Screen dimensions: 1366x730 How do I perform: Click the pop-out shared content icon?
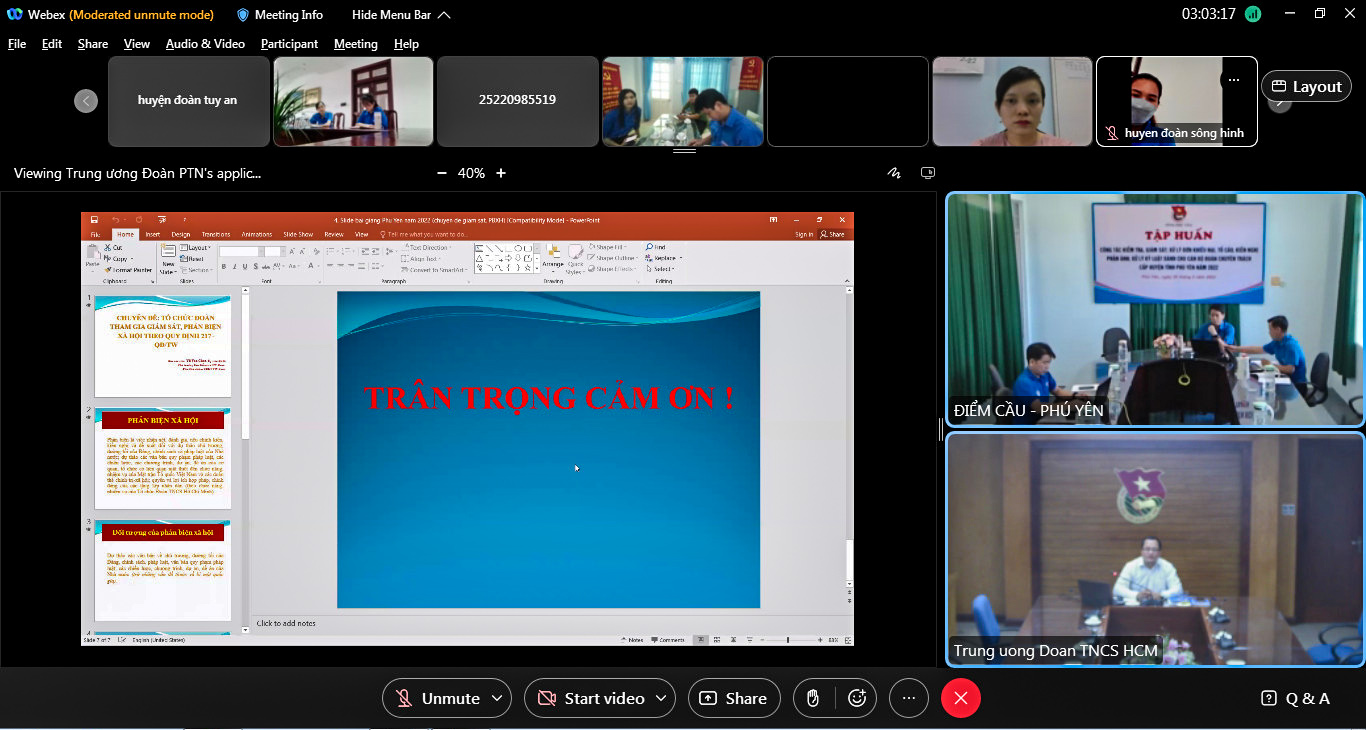[928, 173]
